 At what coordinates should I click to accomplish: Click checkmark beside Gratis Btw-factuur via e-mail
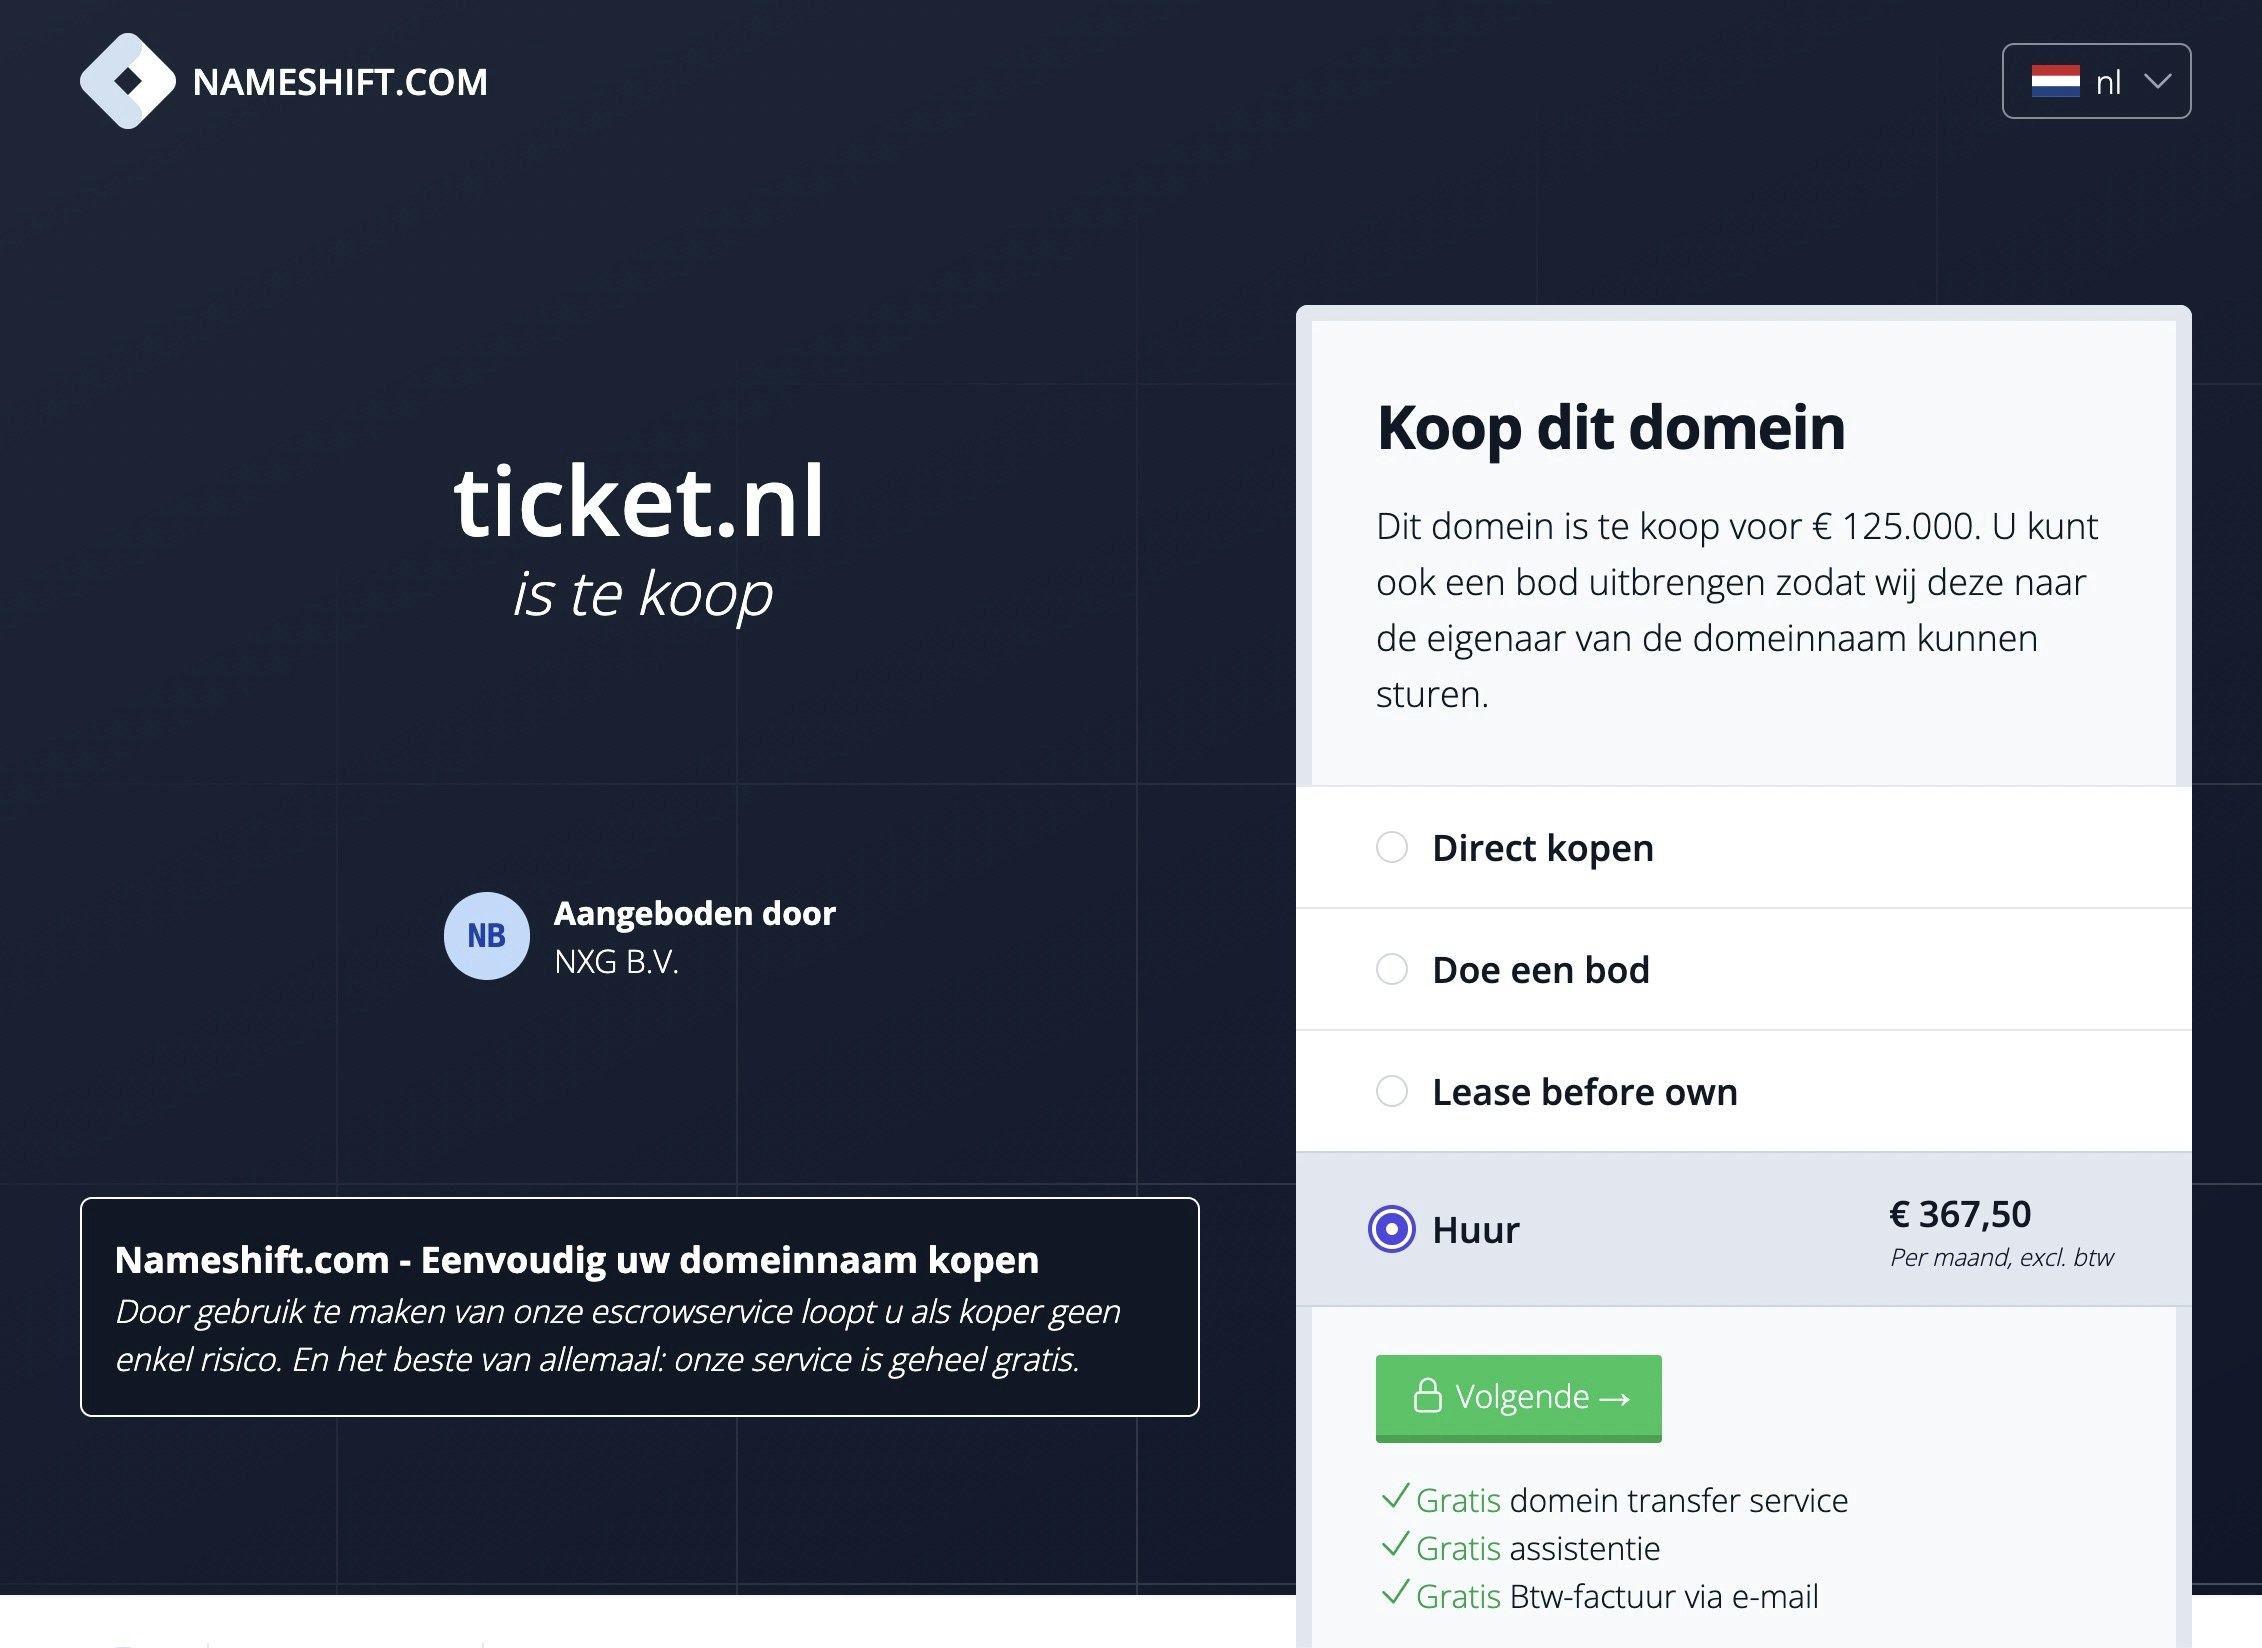tap(1395, 1593)
